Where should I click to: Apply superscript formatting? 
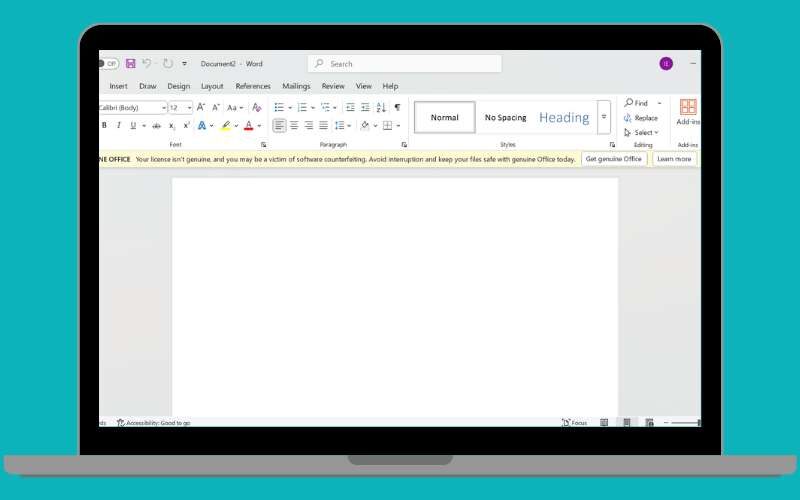pyautogui.click(x=187, y=126)
